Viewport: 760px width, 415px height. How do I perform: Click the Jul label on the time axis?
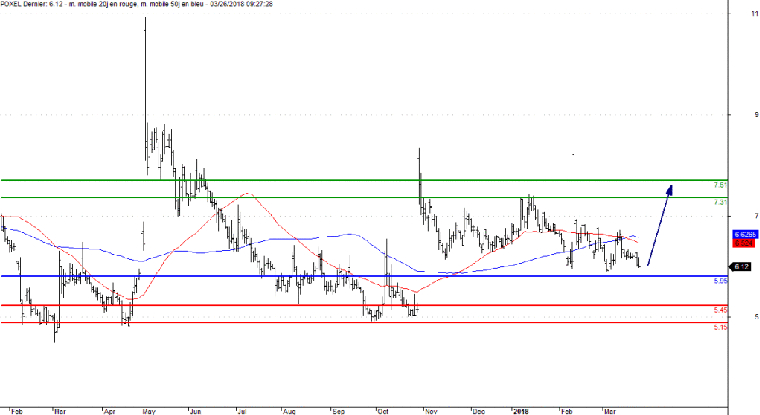[x=241, y=412]
